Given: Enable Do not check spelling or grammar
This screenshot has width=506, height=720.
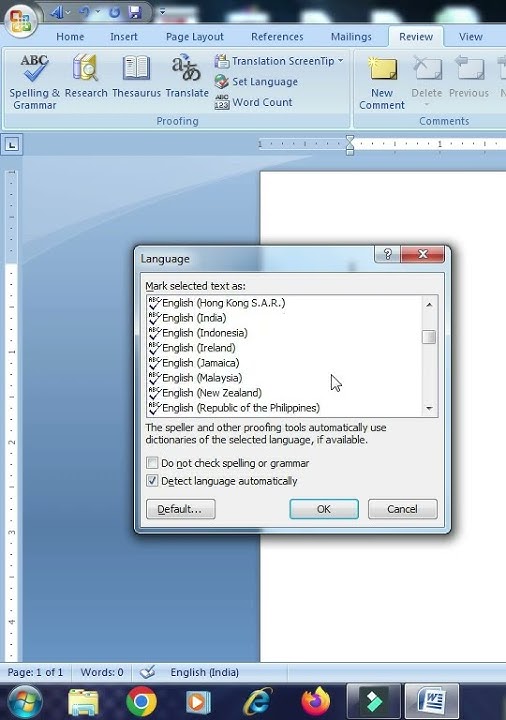Looking at the screenshot, I should 152,462.
